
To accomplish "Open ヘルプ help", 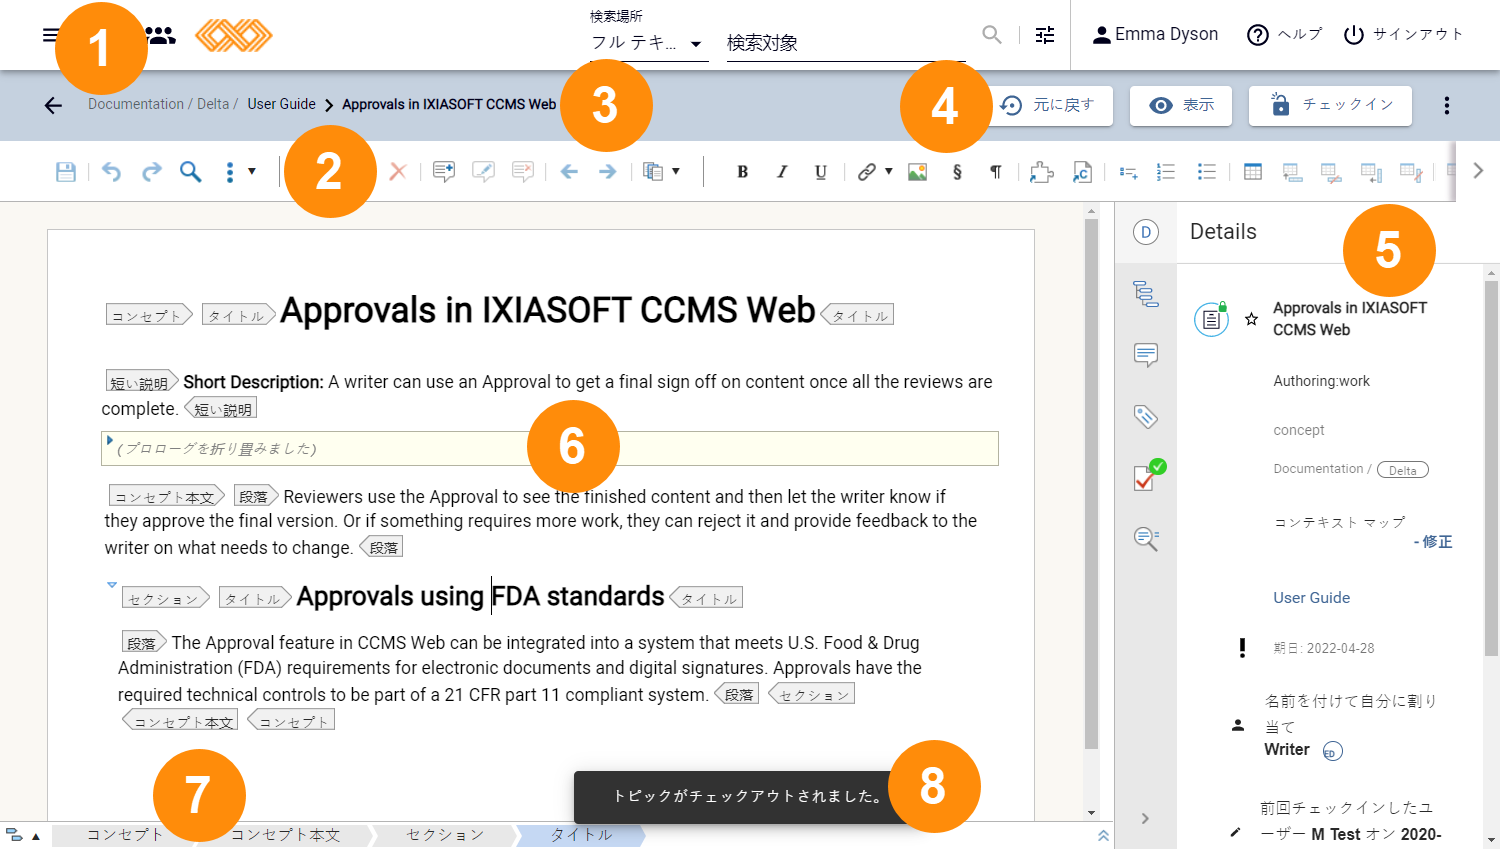I will [1285, 34].
